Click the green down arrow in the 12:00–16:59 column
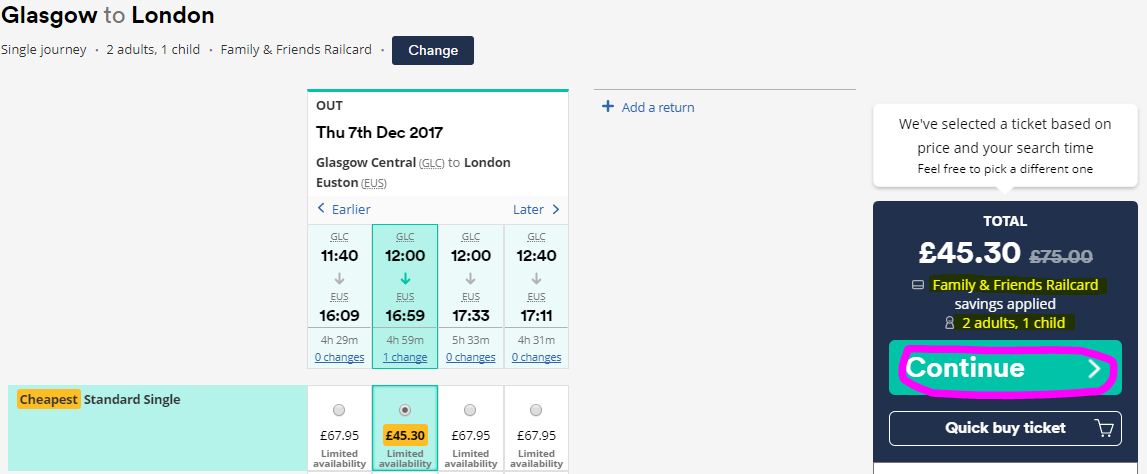 (404, 279)
